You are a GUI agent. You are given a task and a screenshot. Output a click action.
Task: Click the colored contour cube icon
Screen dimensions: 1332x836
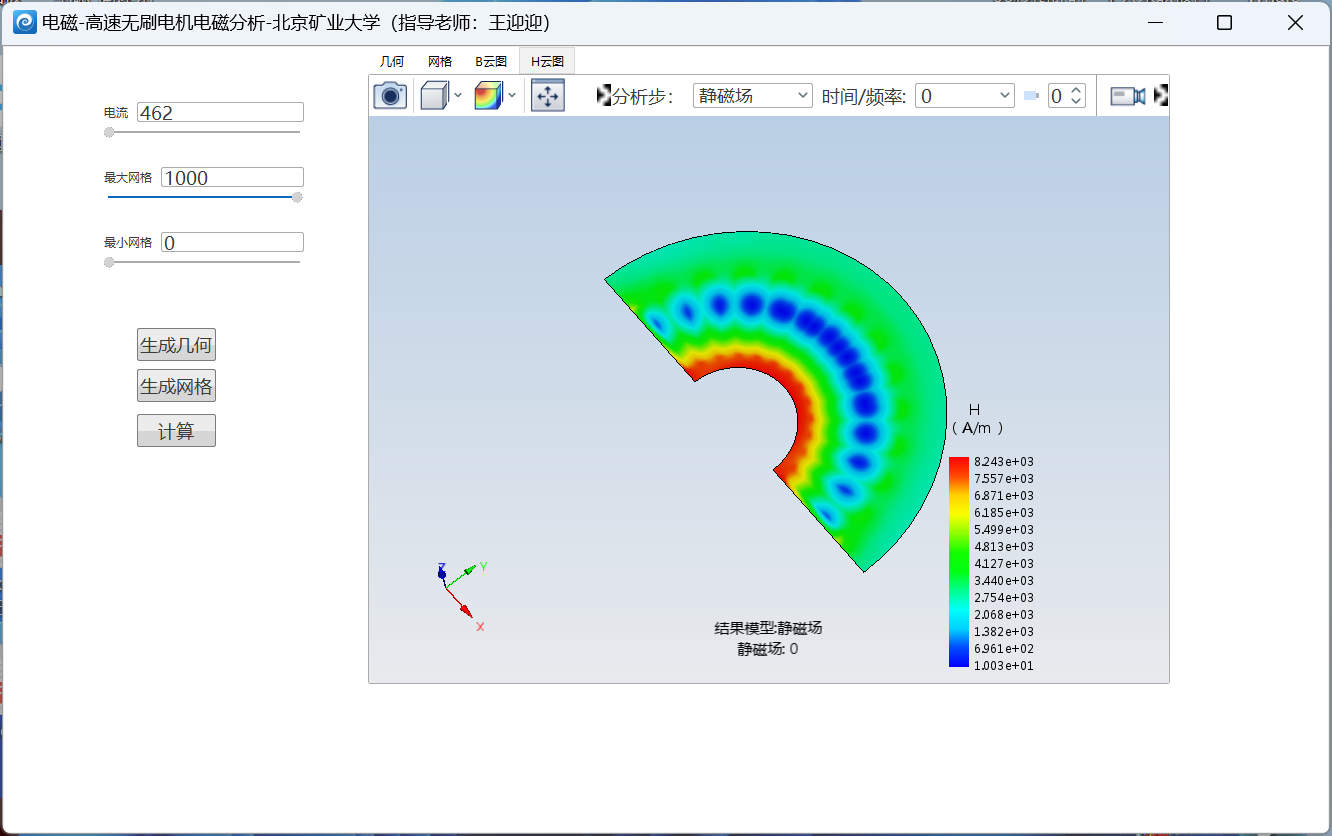point(488,96)
